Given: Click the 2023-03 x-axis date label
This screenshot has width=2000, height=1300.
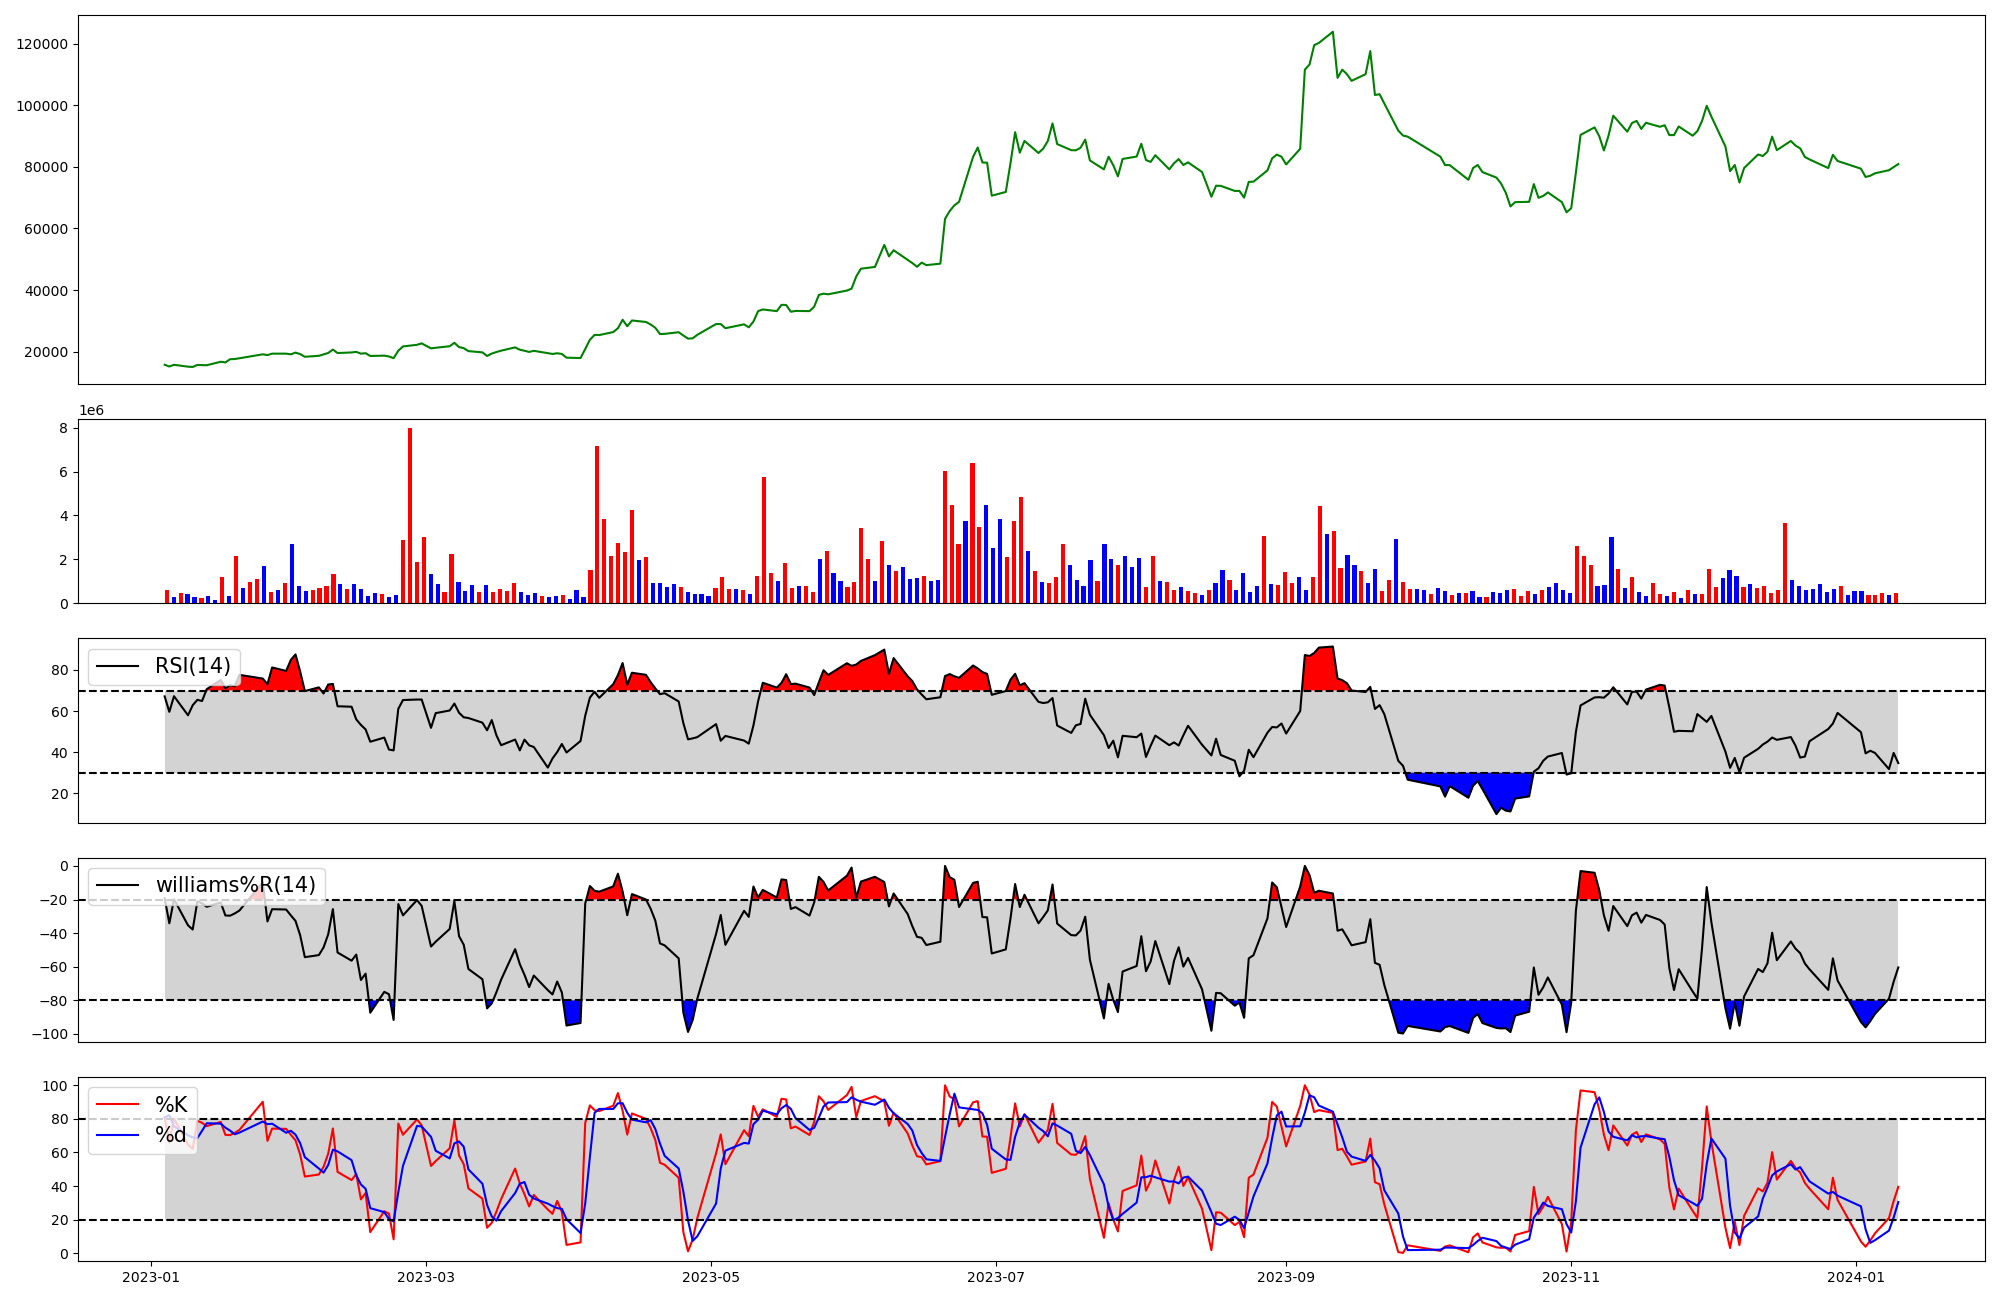Looking at the screenshot, I should [x=427, y=1277].
